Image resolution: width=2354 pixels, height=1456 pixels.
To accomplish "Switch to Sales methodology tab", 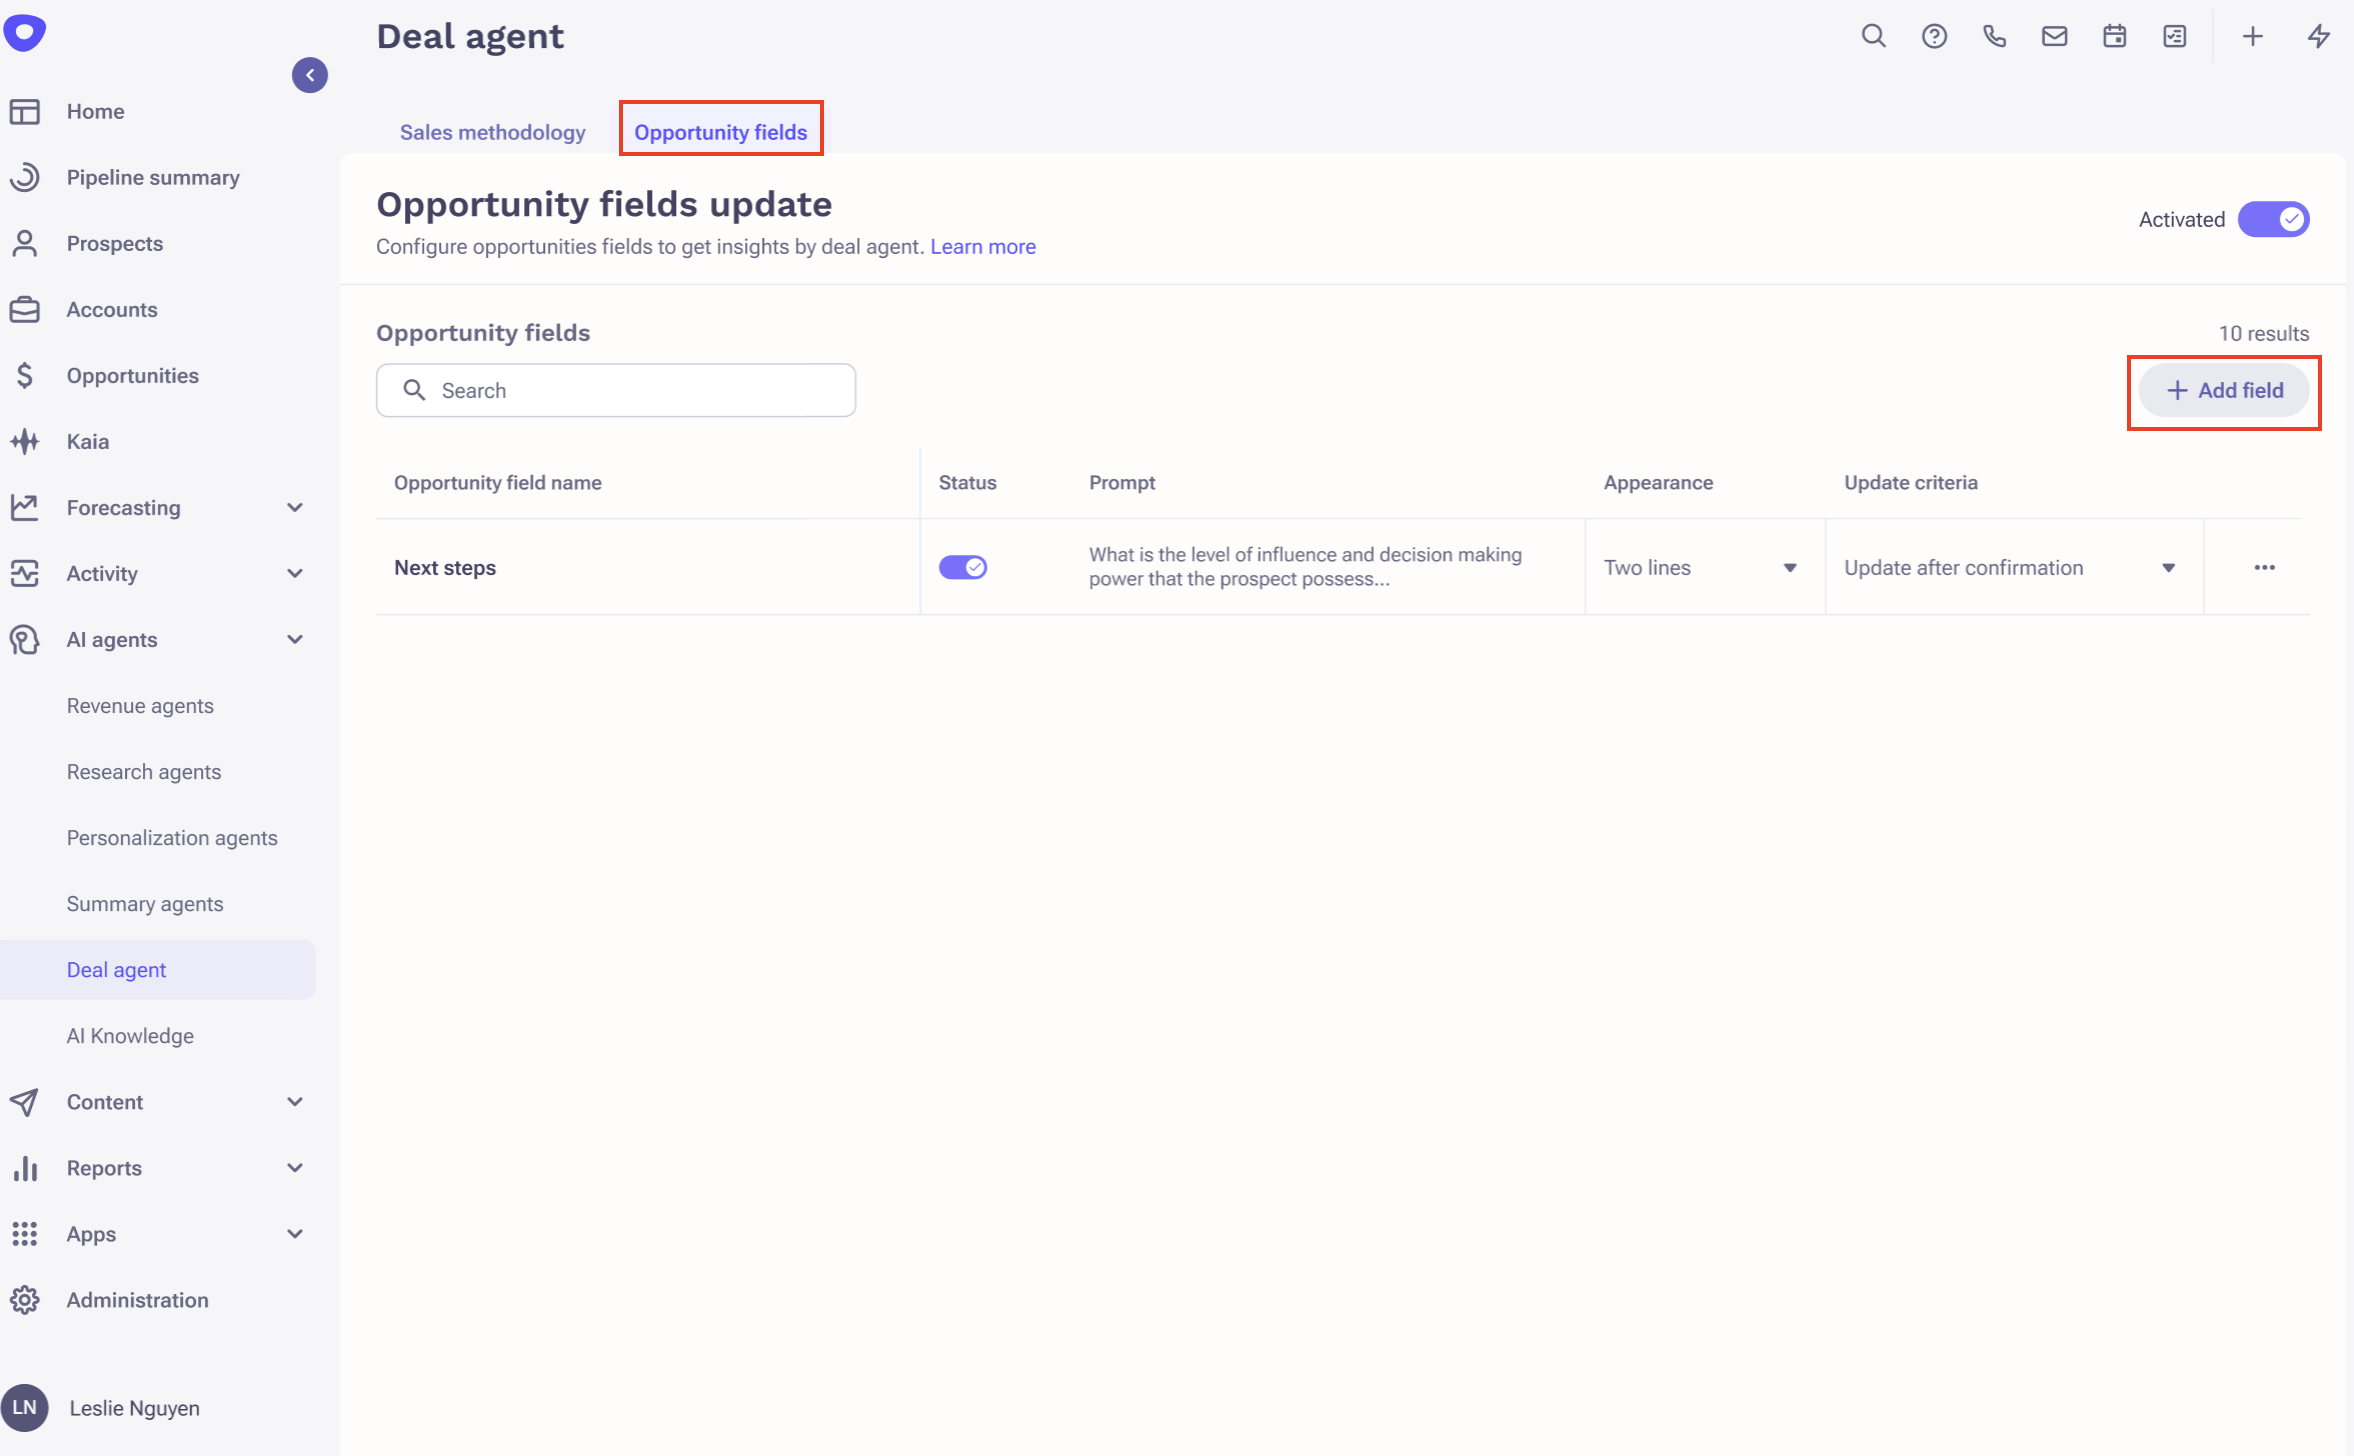I will click(x=492, y=132).
